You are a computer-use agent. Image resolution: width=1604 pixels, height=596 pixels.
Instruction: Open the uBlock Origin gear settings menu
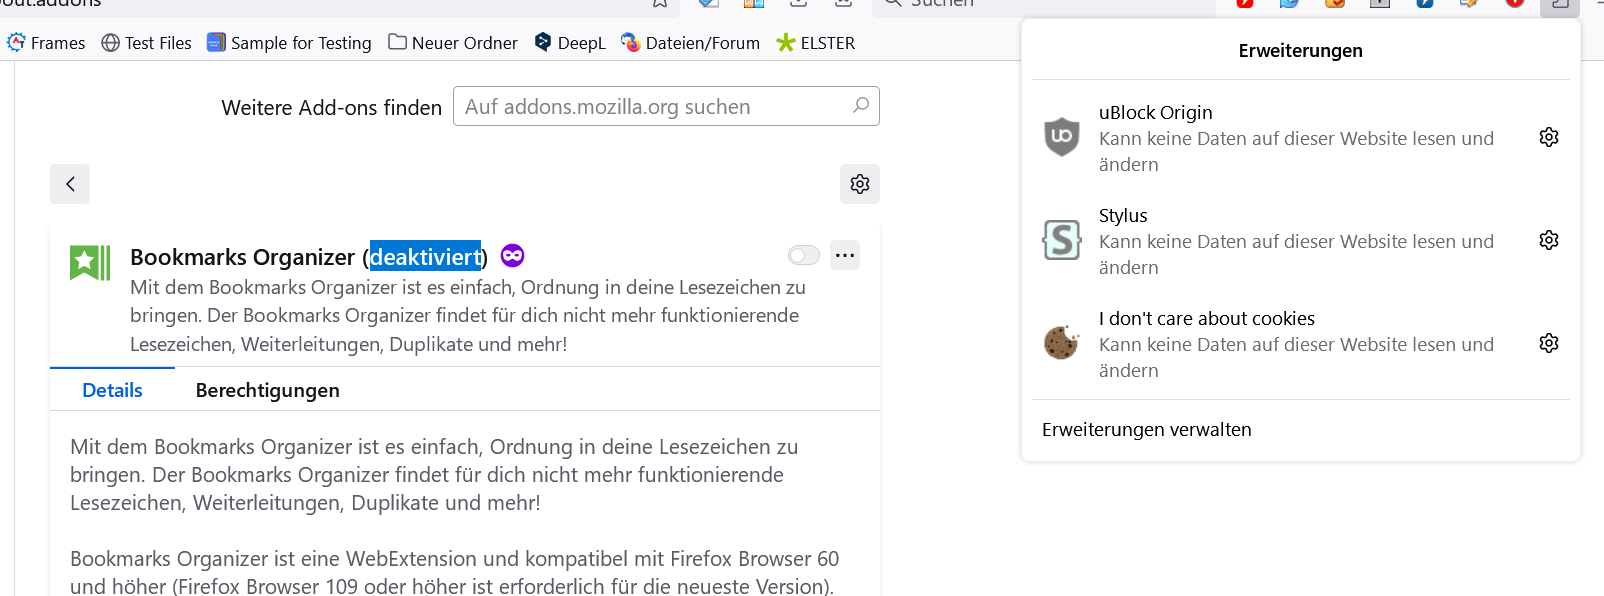pos(1549,137)
